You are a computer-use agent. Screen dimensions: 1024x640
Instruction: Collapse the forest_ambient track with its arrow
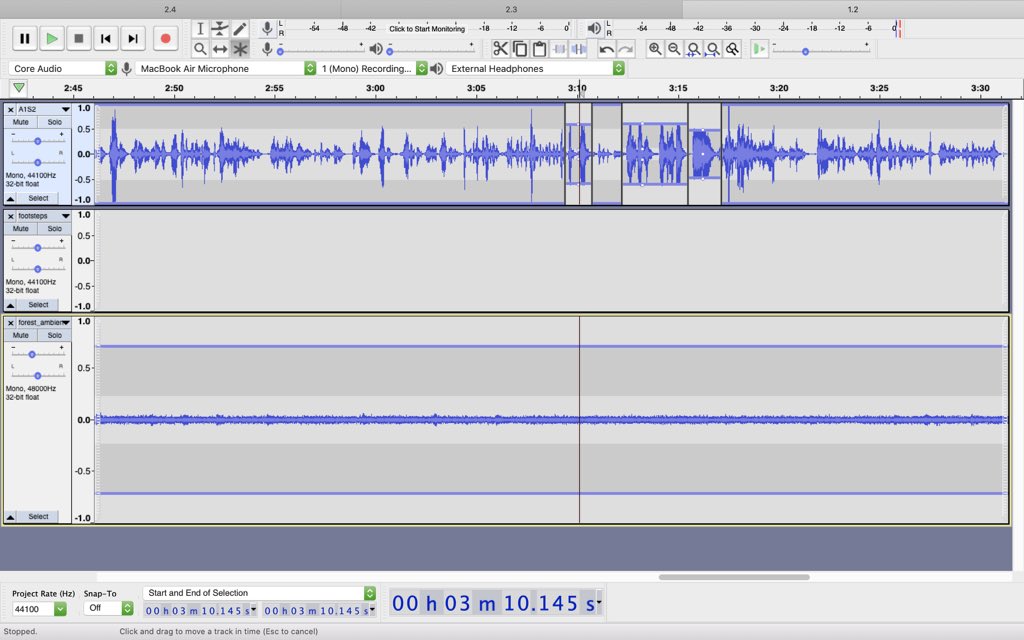pos(10,517)
